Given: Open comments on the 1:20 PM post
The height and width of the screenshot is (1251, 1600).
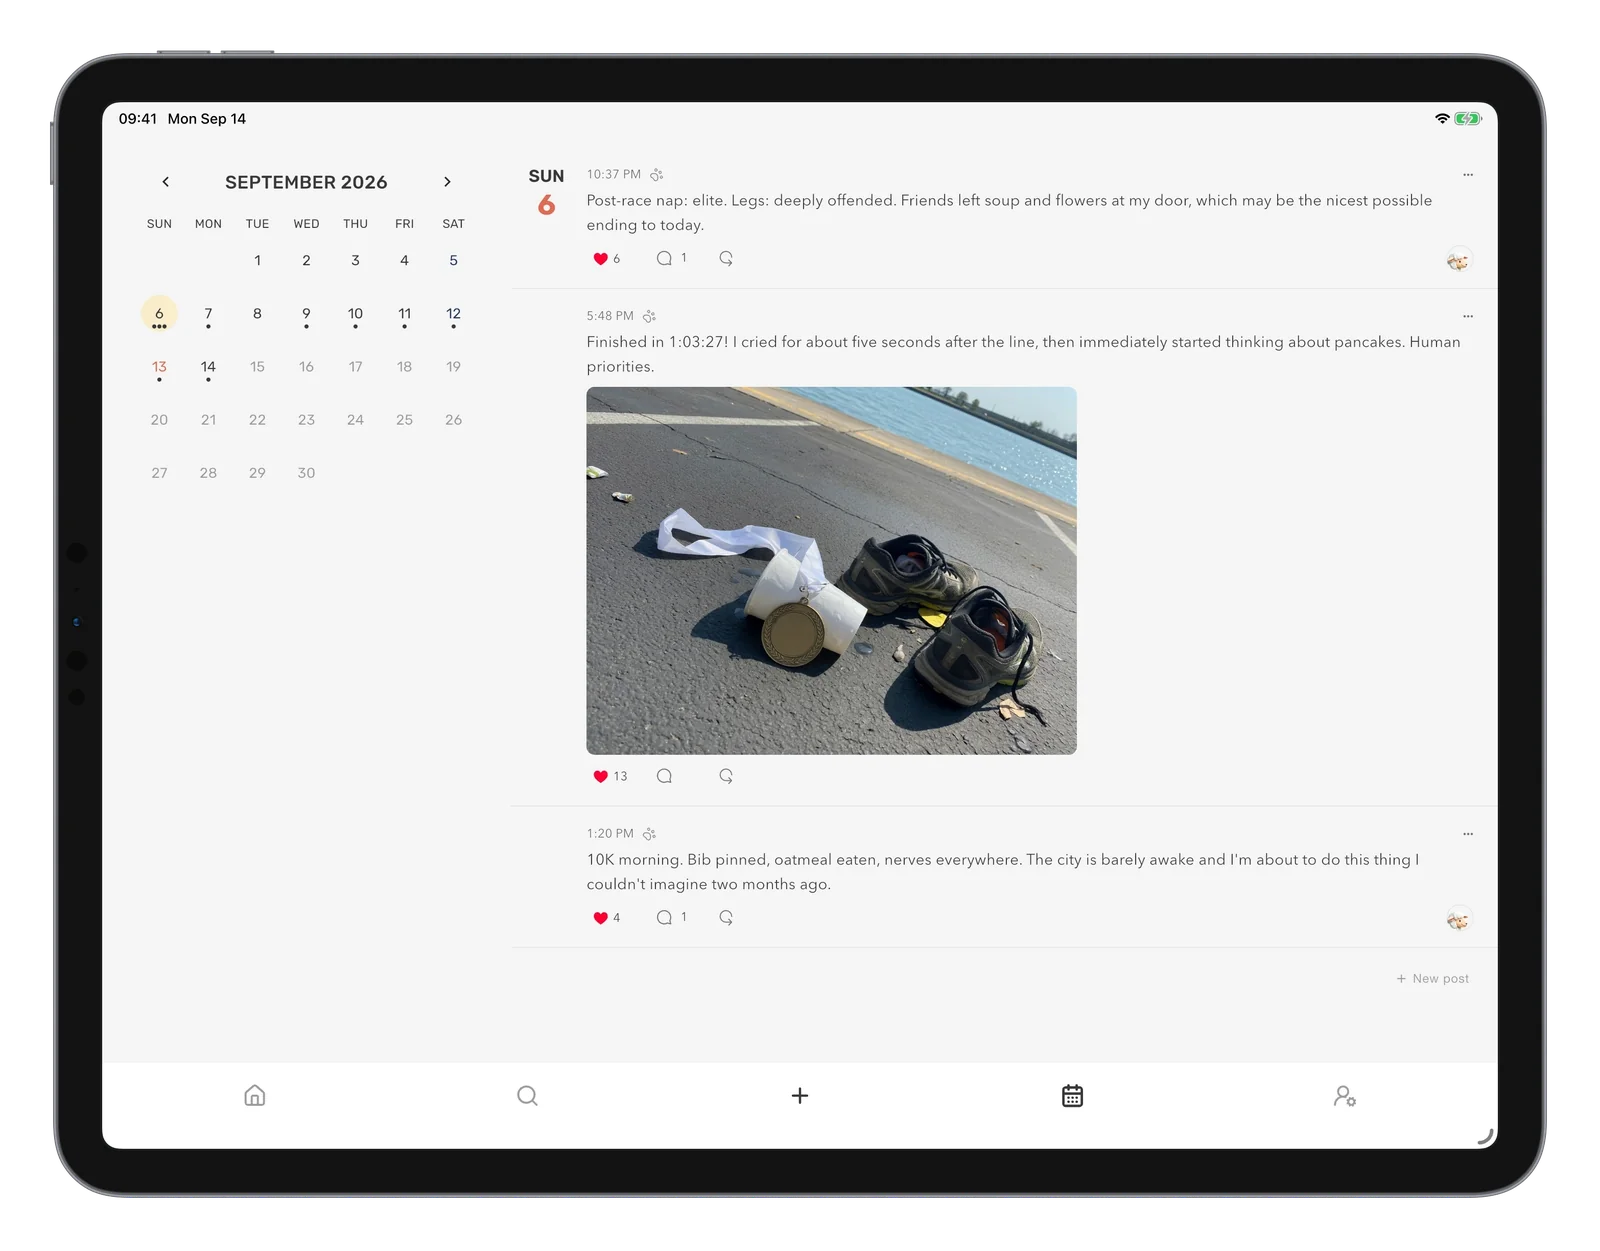Looking at the screenshot, I should coord(664,917).
